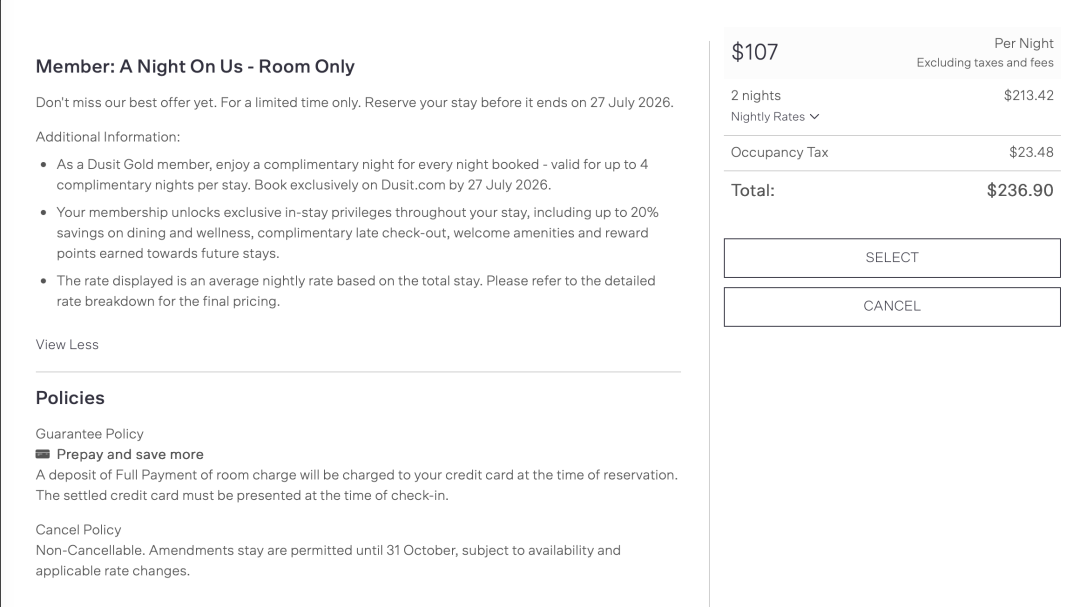Click the Prepay and save more text
Viewport: 1080px width, 607px height.
pos(130,454)
